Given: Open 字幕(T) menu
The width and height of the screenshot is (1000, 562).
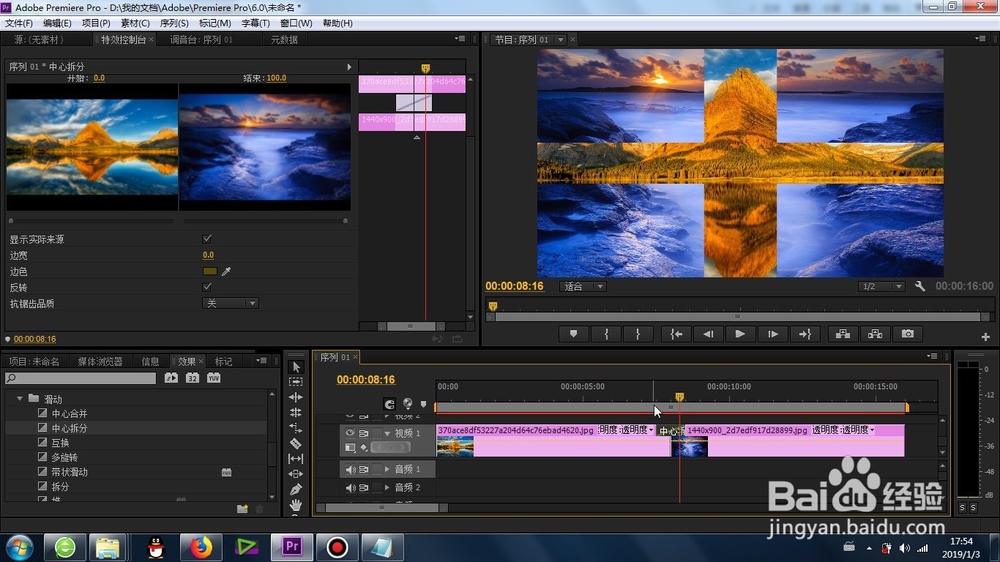Looking at the screenshot, I should pos(255,23).
